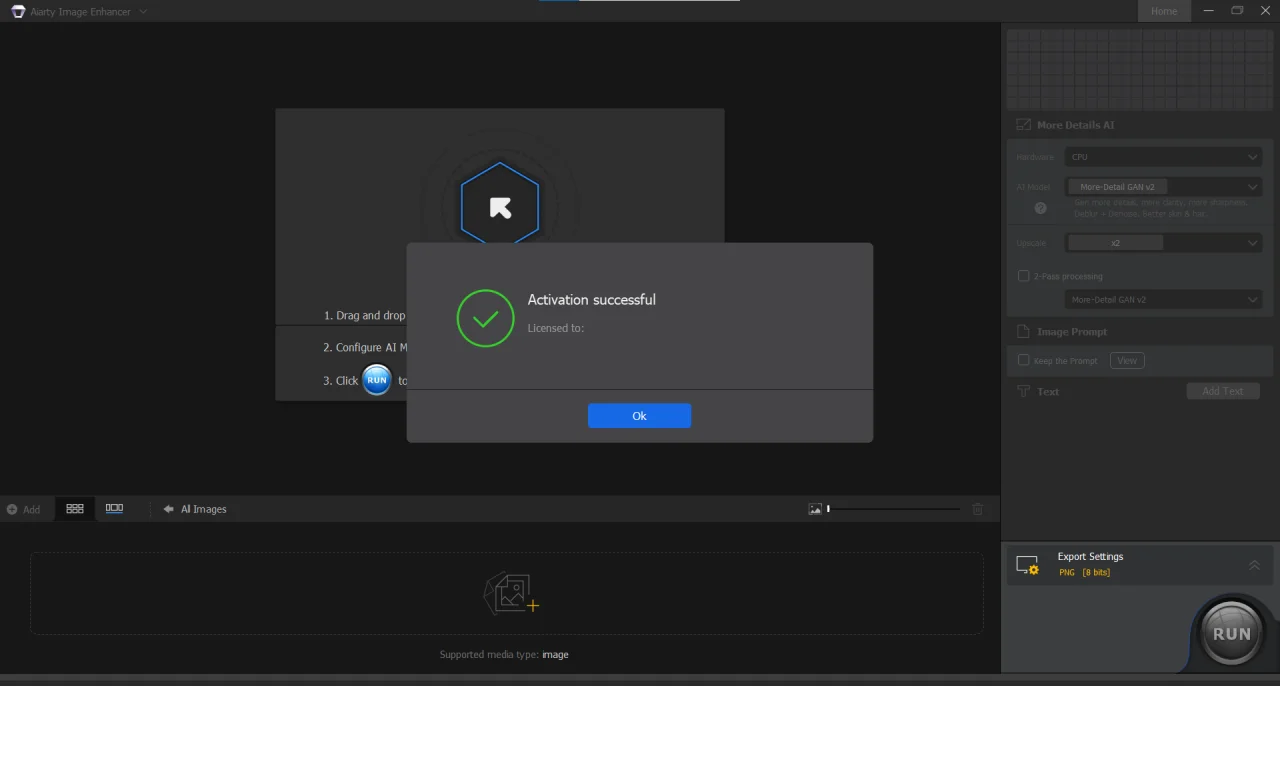
Task: Click Add to import images
Action: click(23, 509)
